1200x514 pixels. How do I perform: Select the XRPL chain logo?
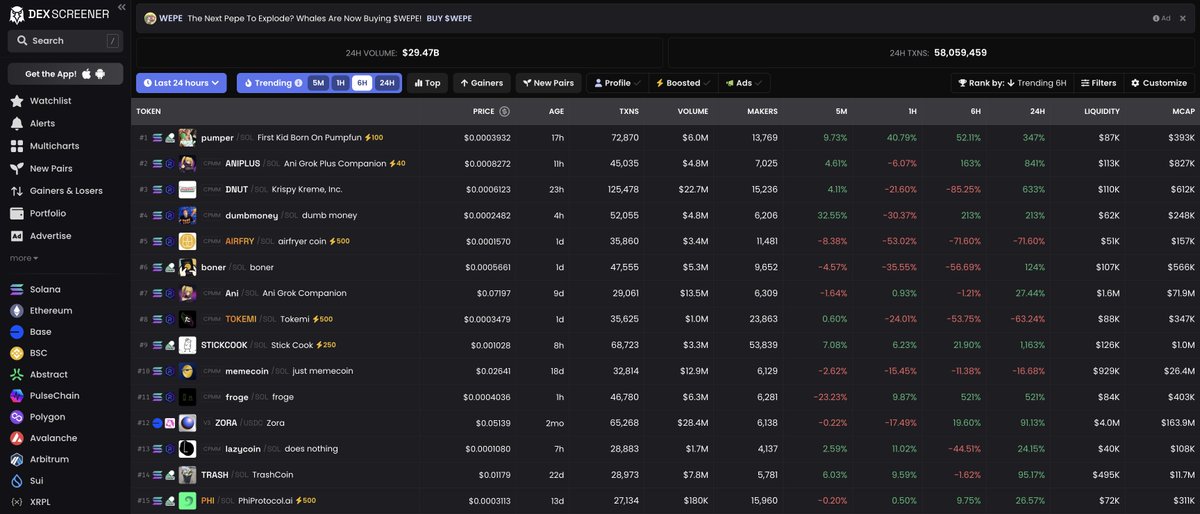17,502
